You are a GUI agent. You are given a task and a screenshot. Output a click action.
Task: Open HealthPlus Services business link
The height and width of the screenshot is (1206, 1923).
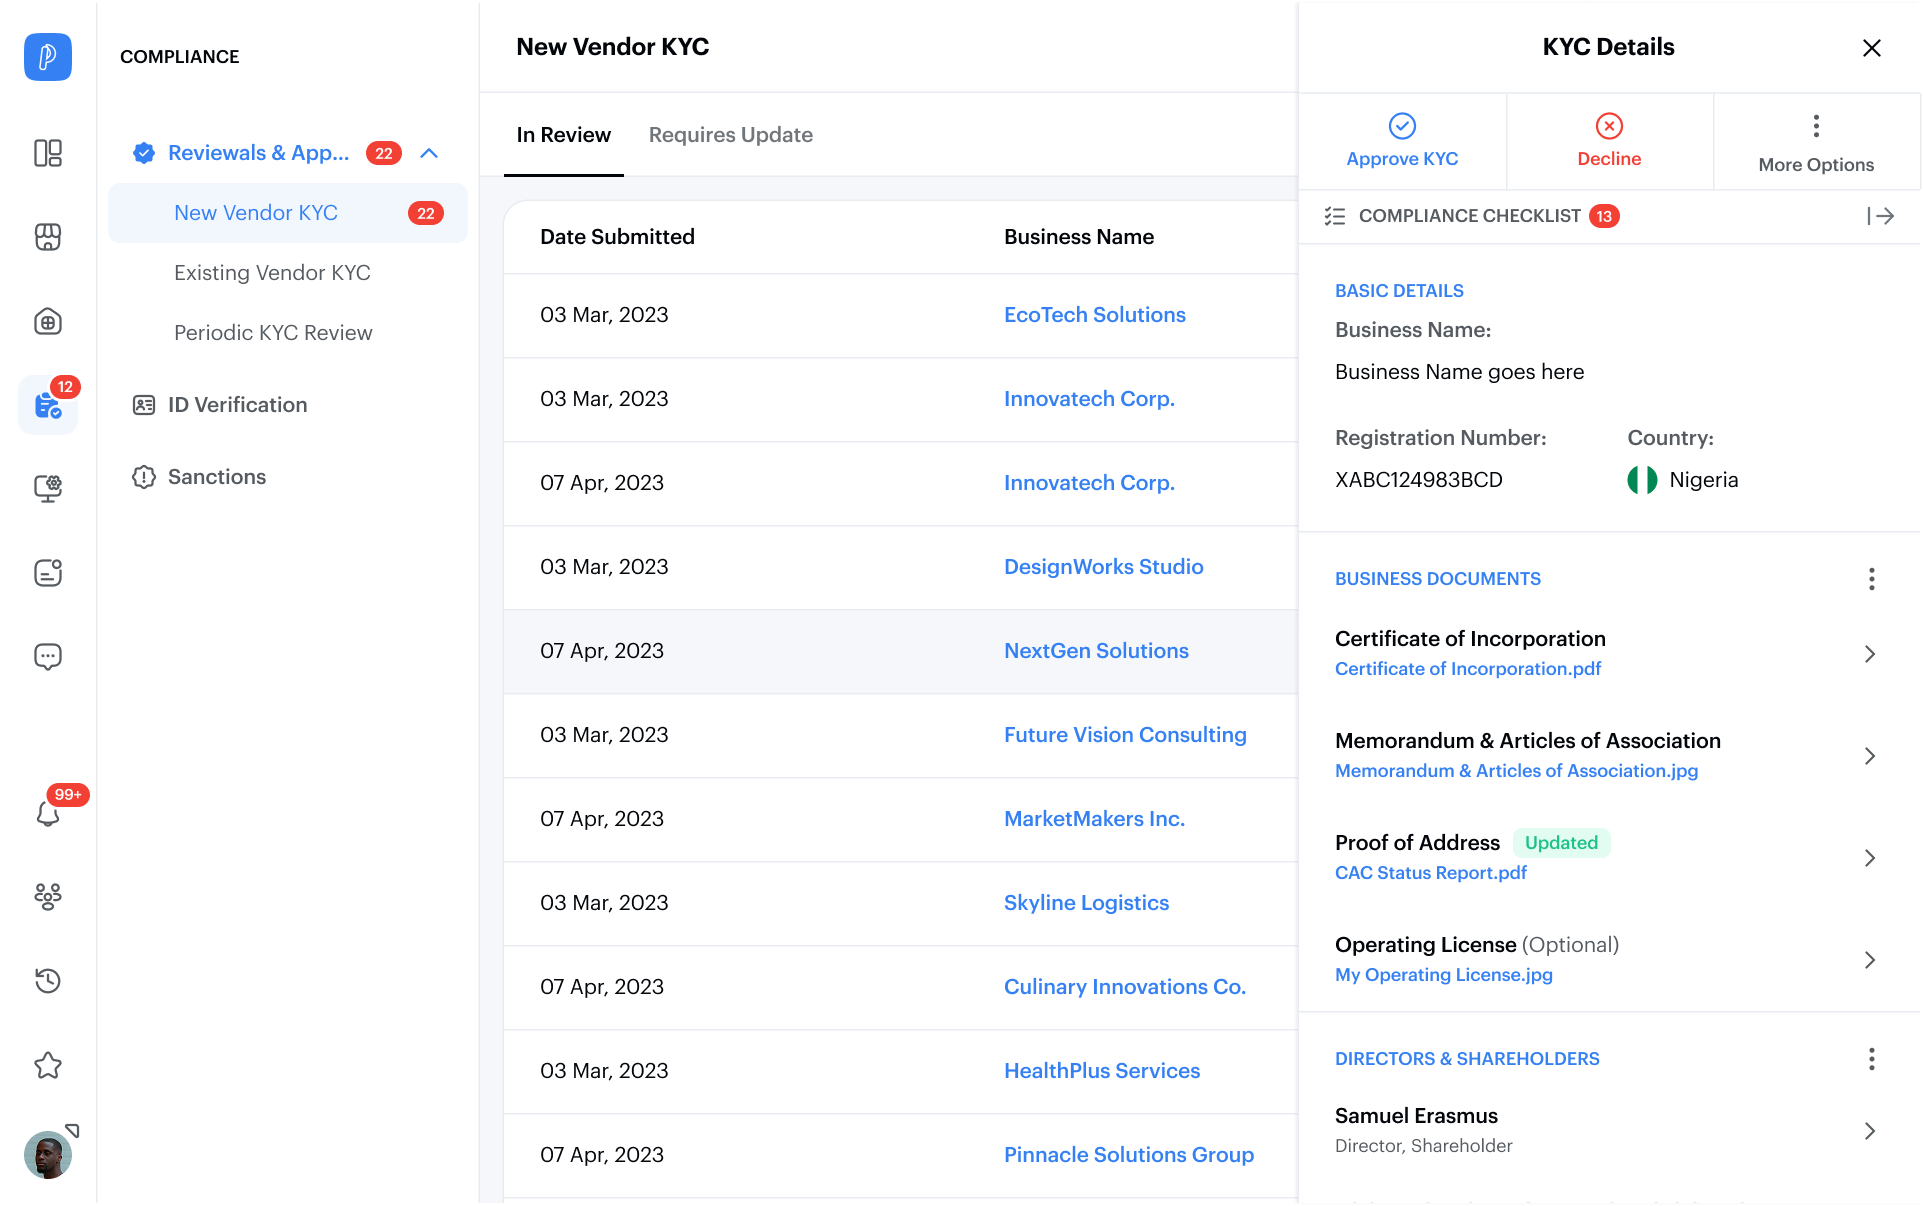pyautogui.click(x=1101, y=1071)
